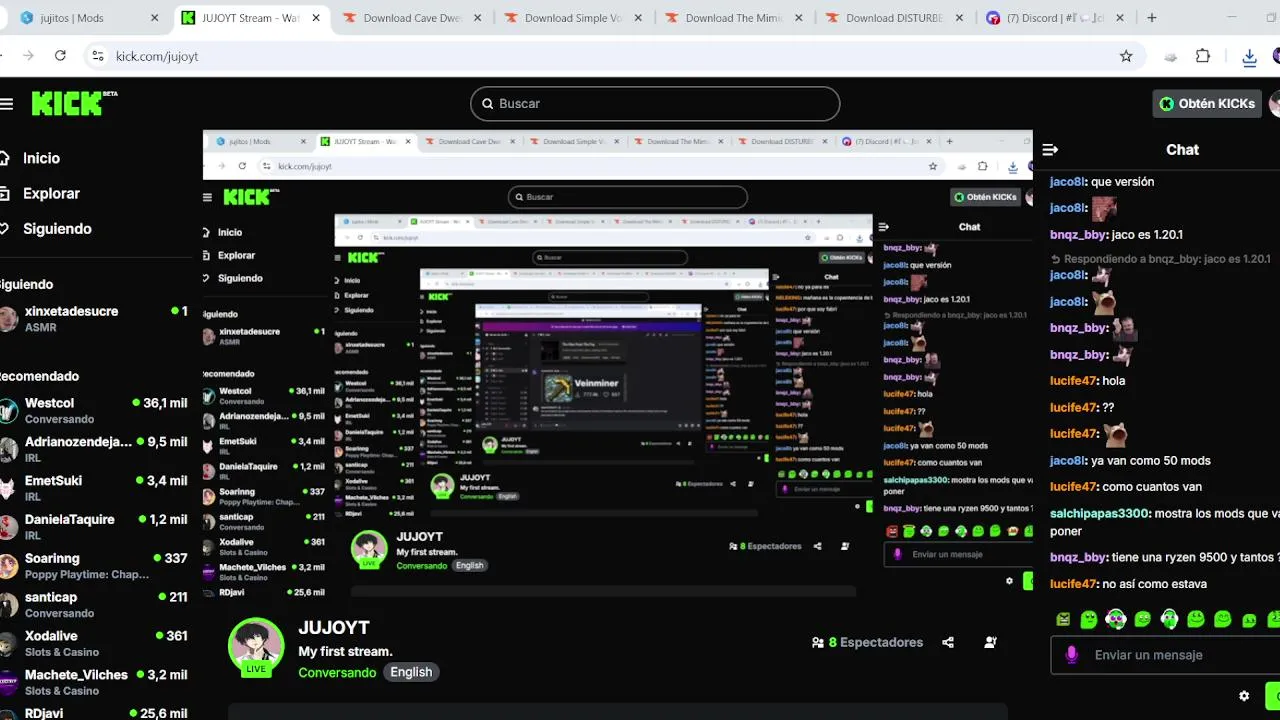The width and height of the screenshot is (1280, 720).
Task: Click chat message 'no así como estava'
Action: (x=1154, y=584)
